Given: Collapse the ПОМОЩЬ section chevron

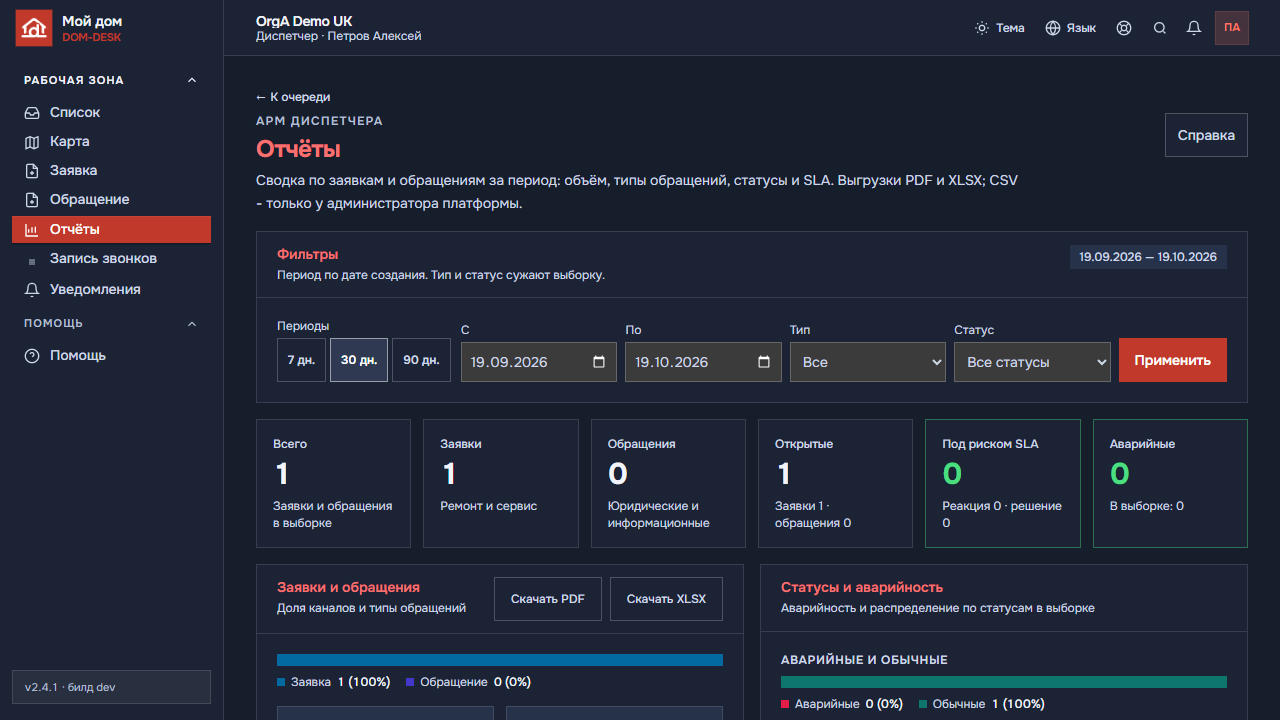Looking at the screenshot, I should [x=192, y=324].
